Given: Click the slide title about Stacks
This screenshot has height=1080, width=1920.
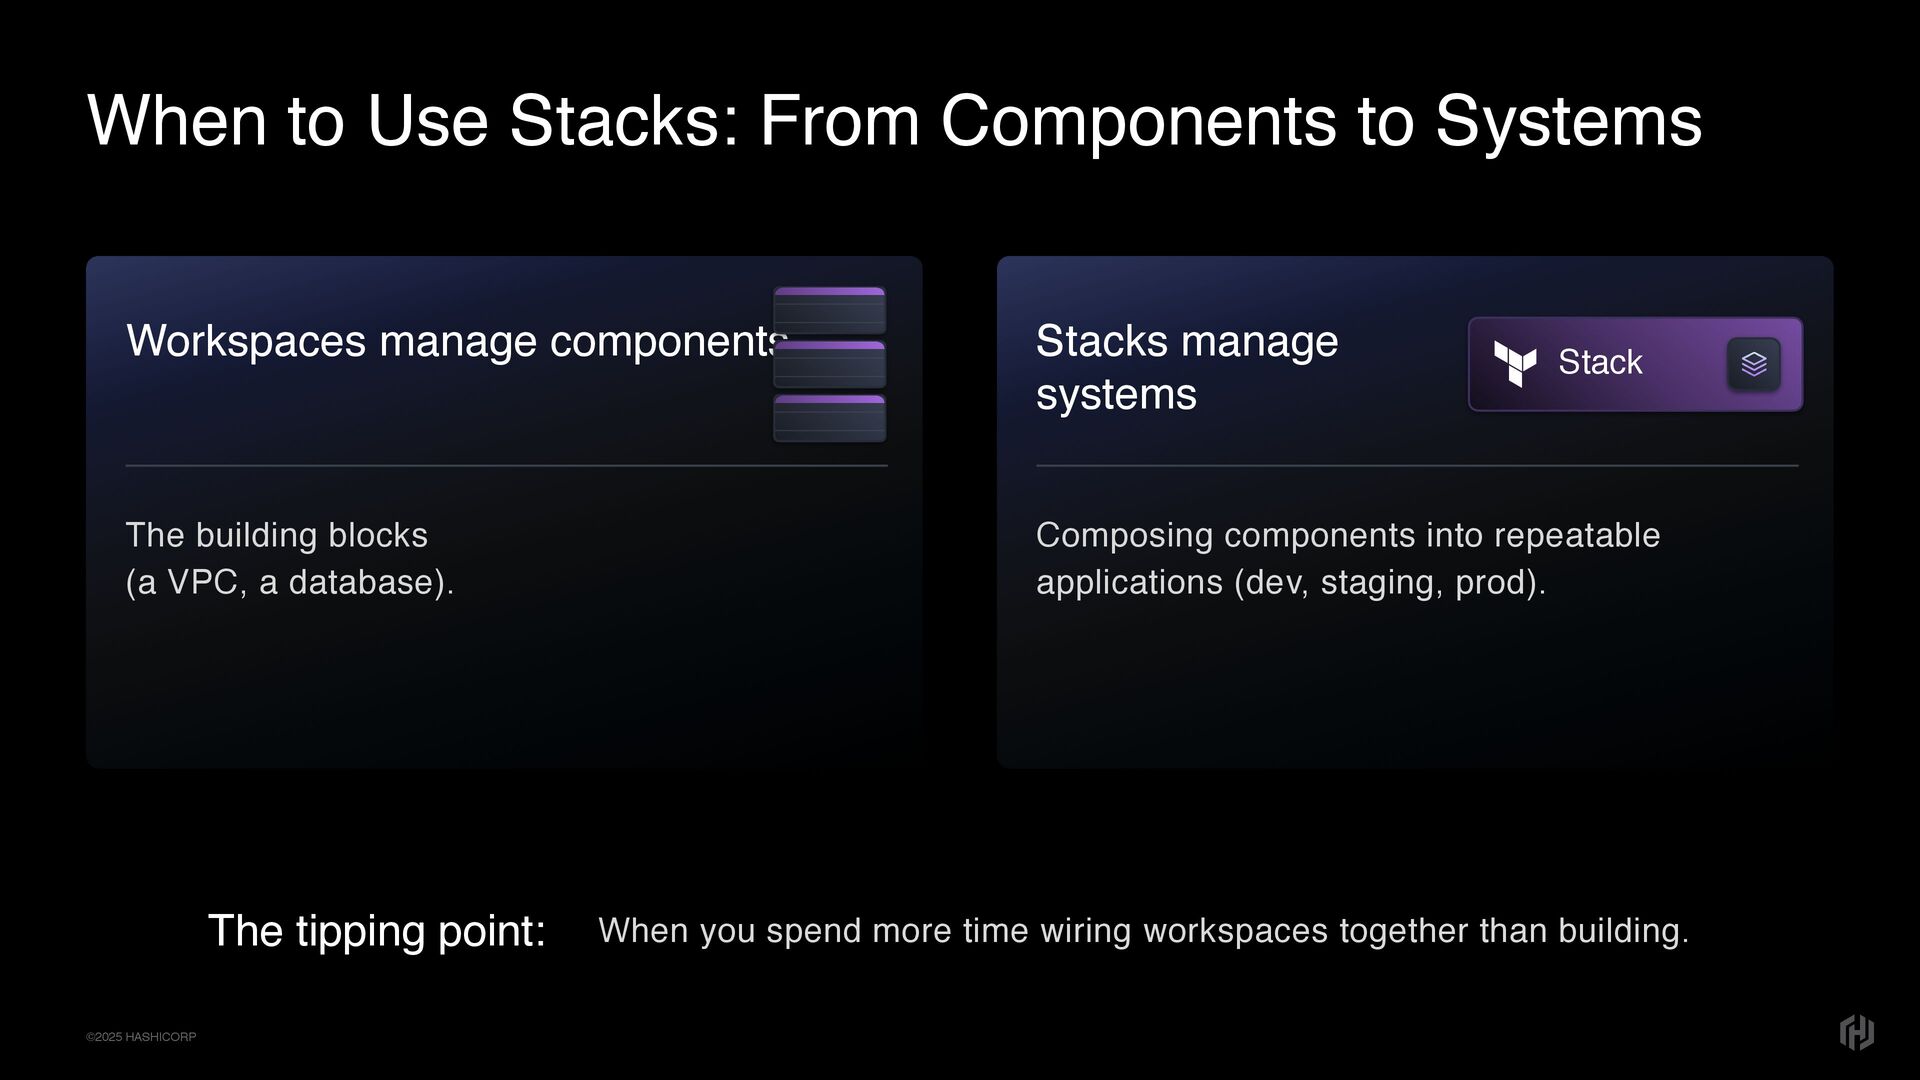Looking at the screenshot, I should pyautogui.click(x=894, y=121).
